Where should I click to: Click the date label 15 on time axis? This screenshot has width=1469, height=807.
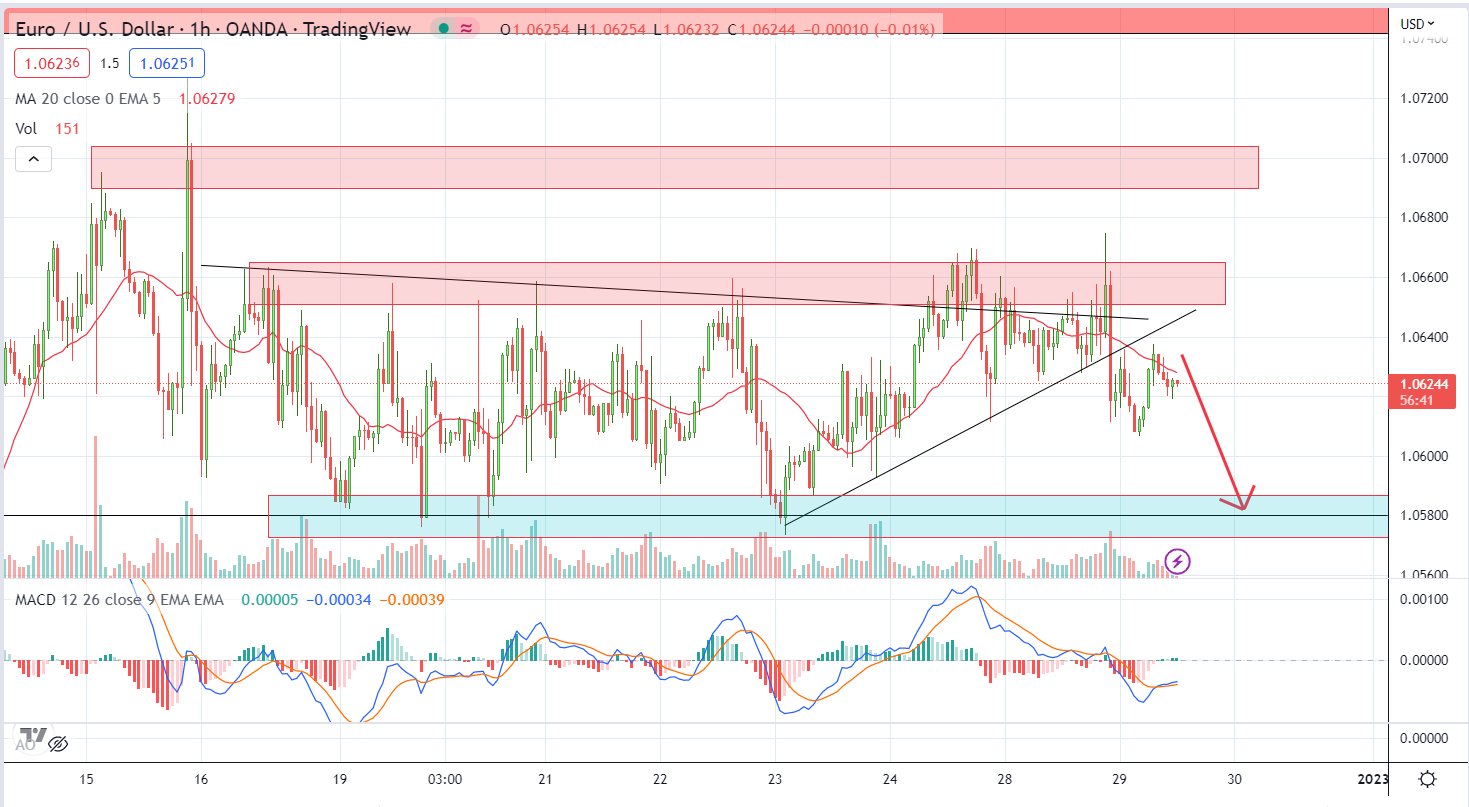86,778
